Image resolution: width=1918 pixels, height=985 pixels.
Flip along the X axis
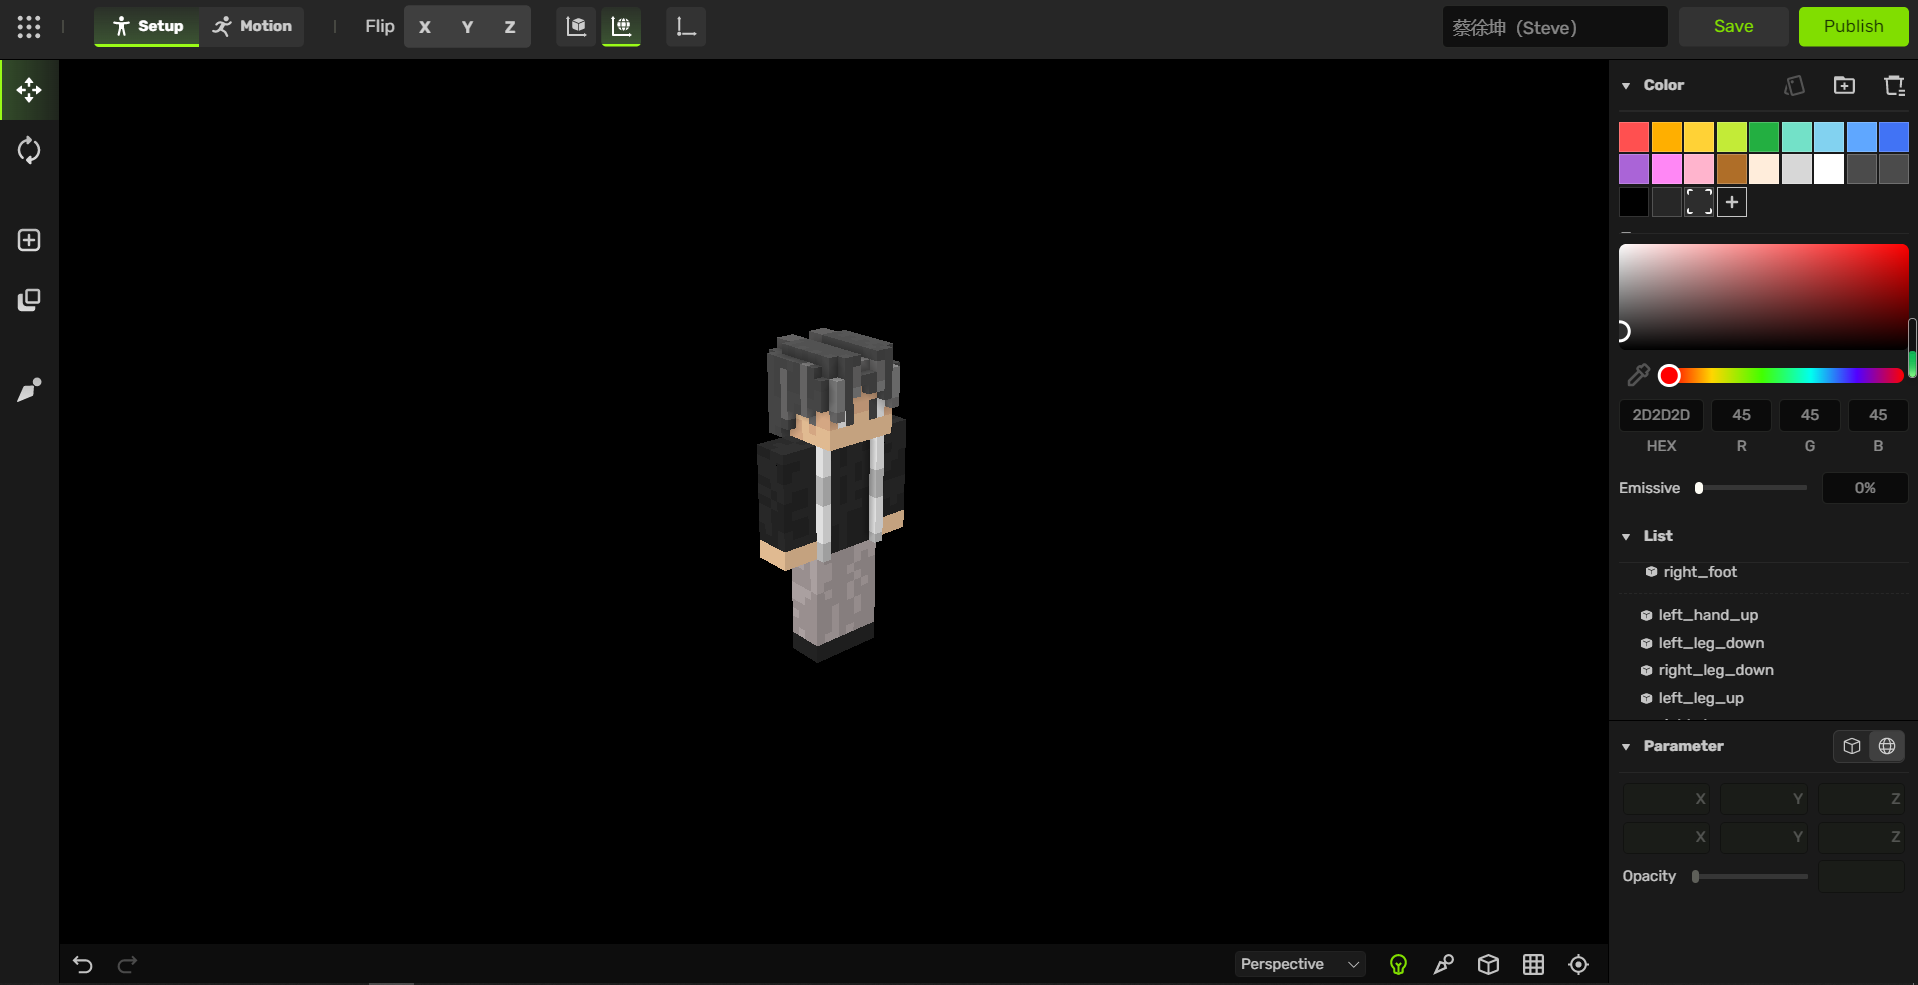coord(425,27)
